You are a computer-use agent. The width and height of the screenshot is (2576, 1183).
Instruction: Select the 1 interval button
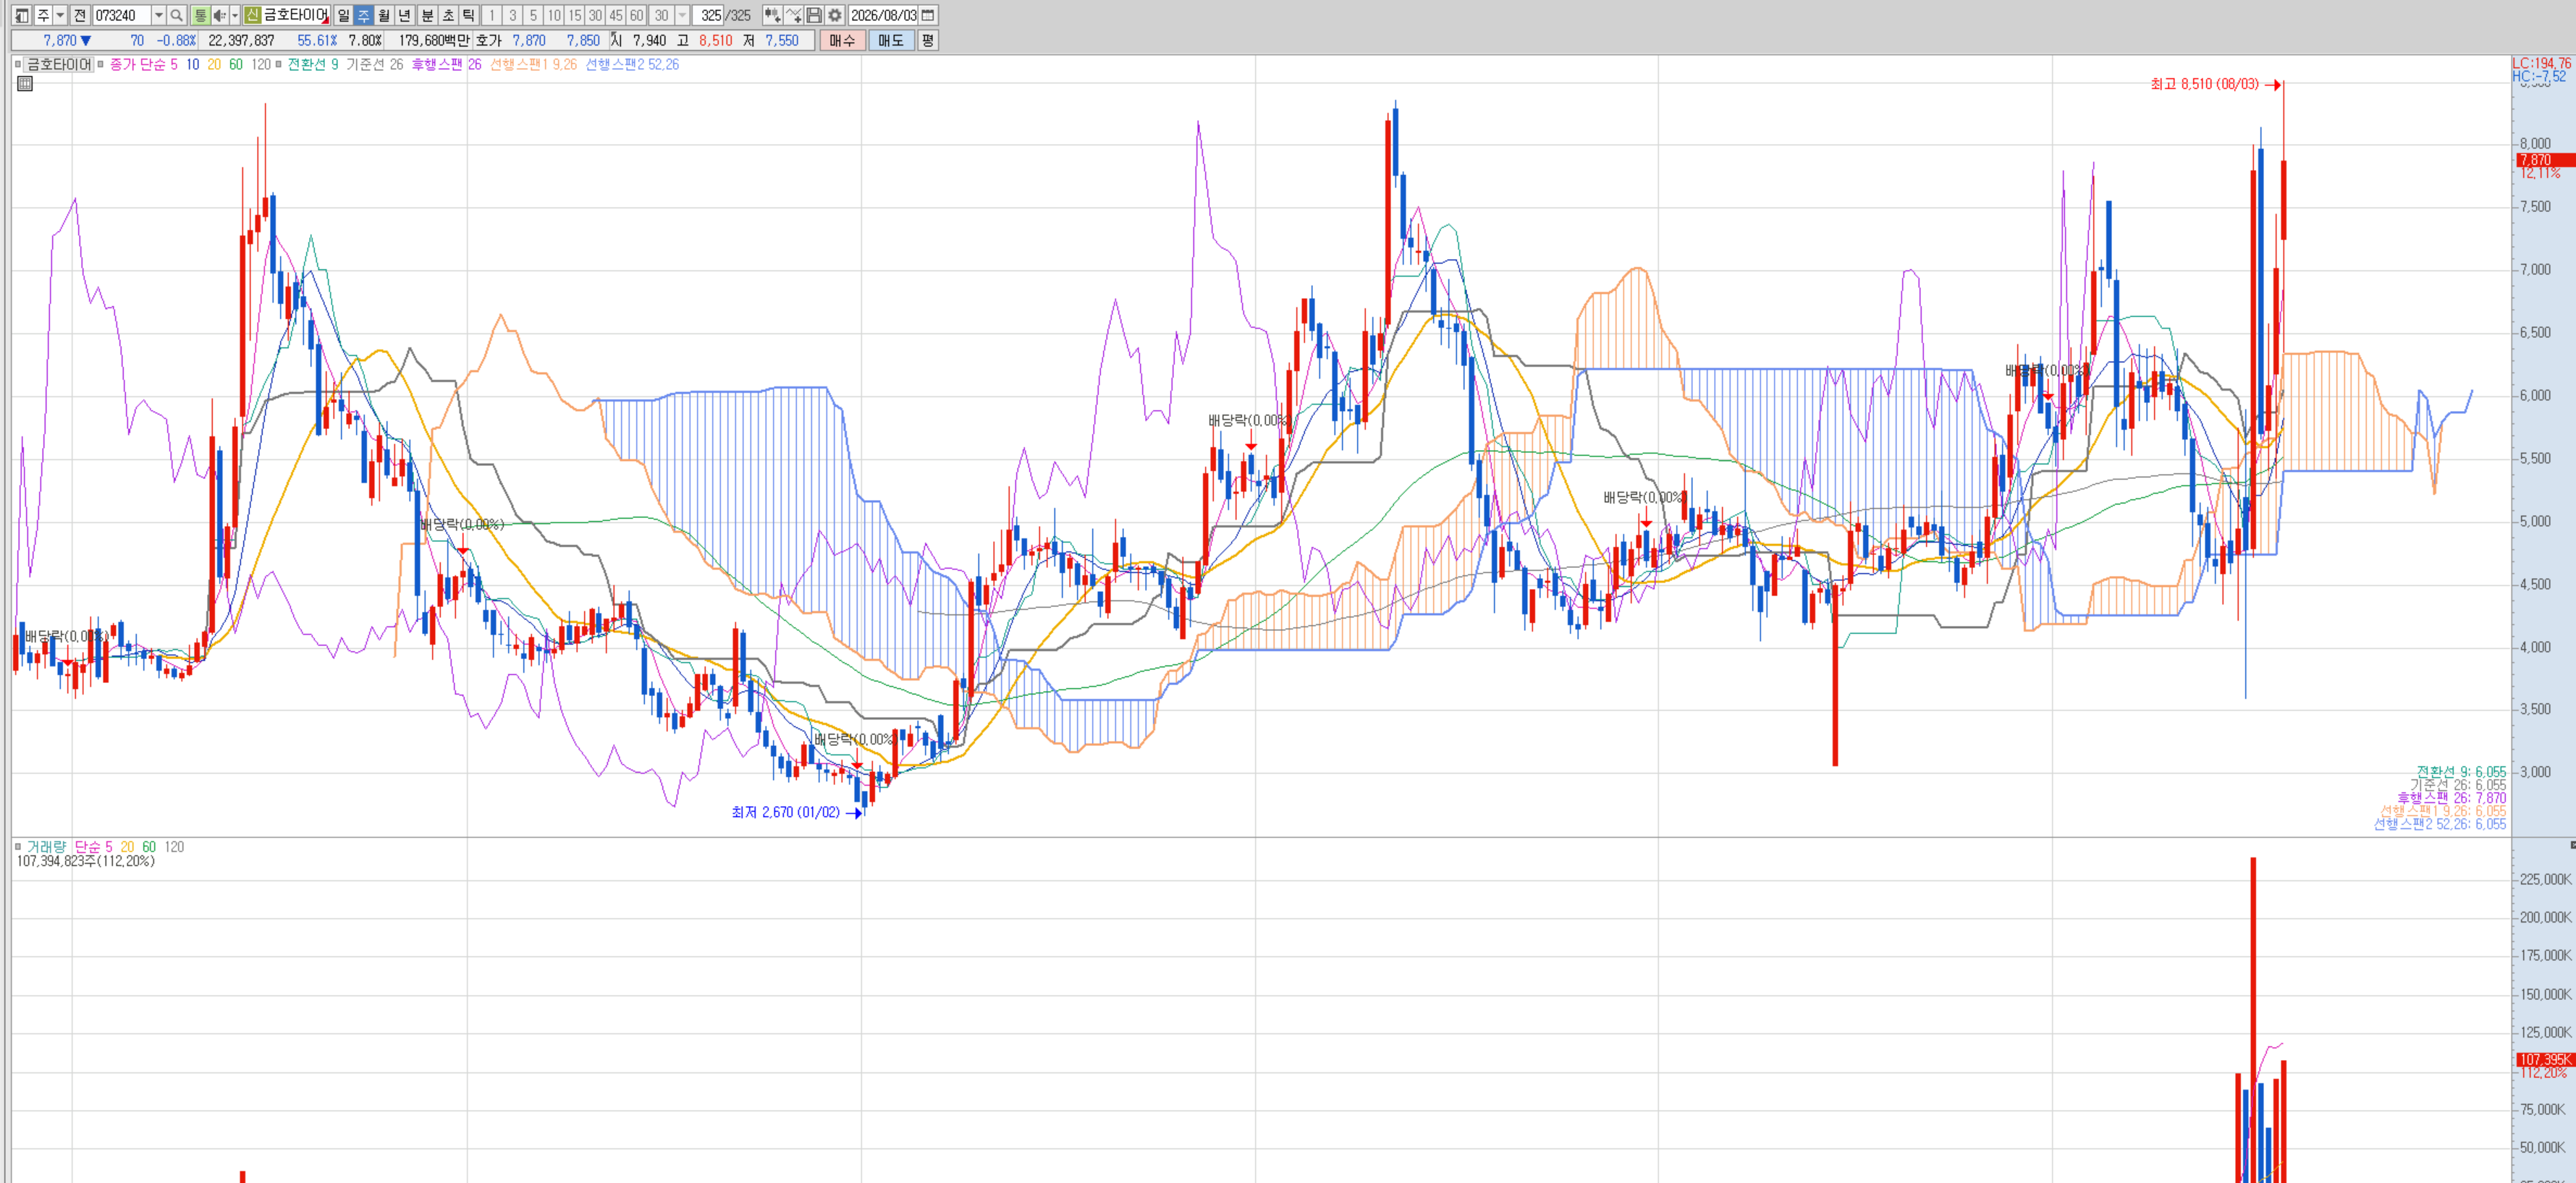click(x=492, y=15)
